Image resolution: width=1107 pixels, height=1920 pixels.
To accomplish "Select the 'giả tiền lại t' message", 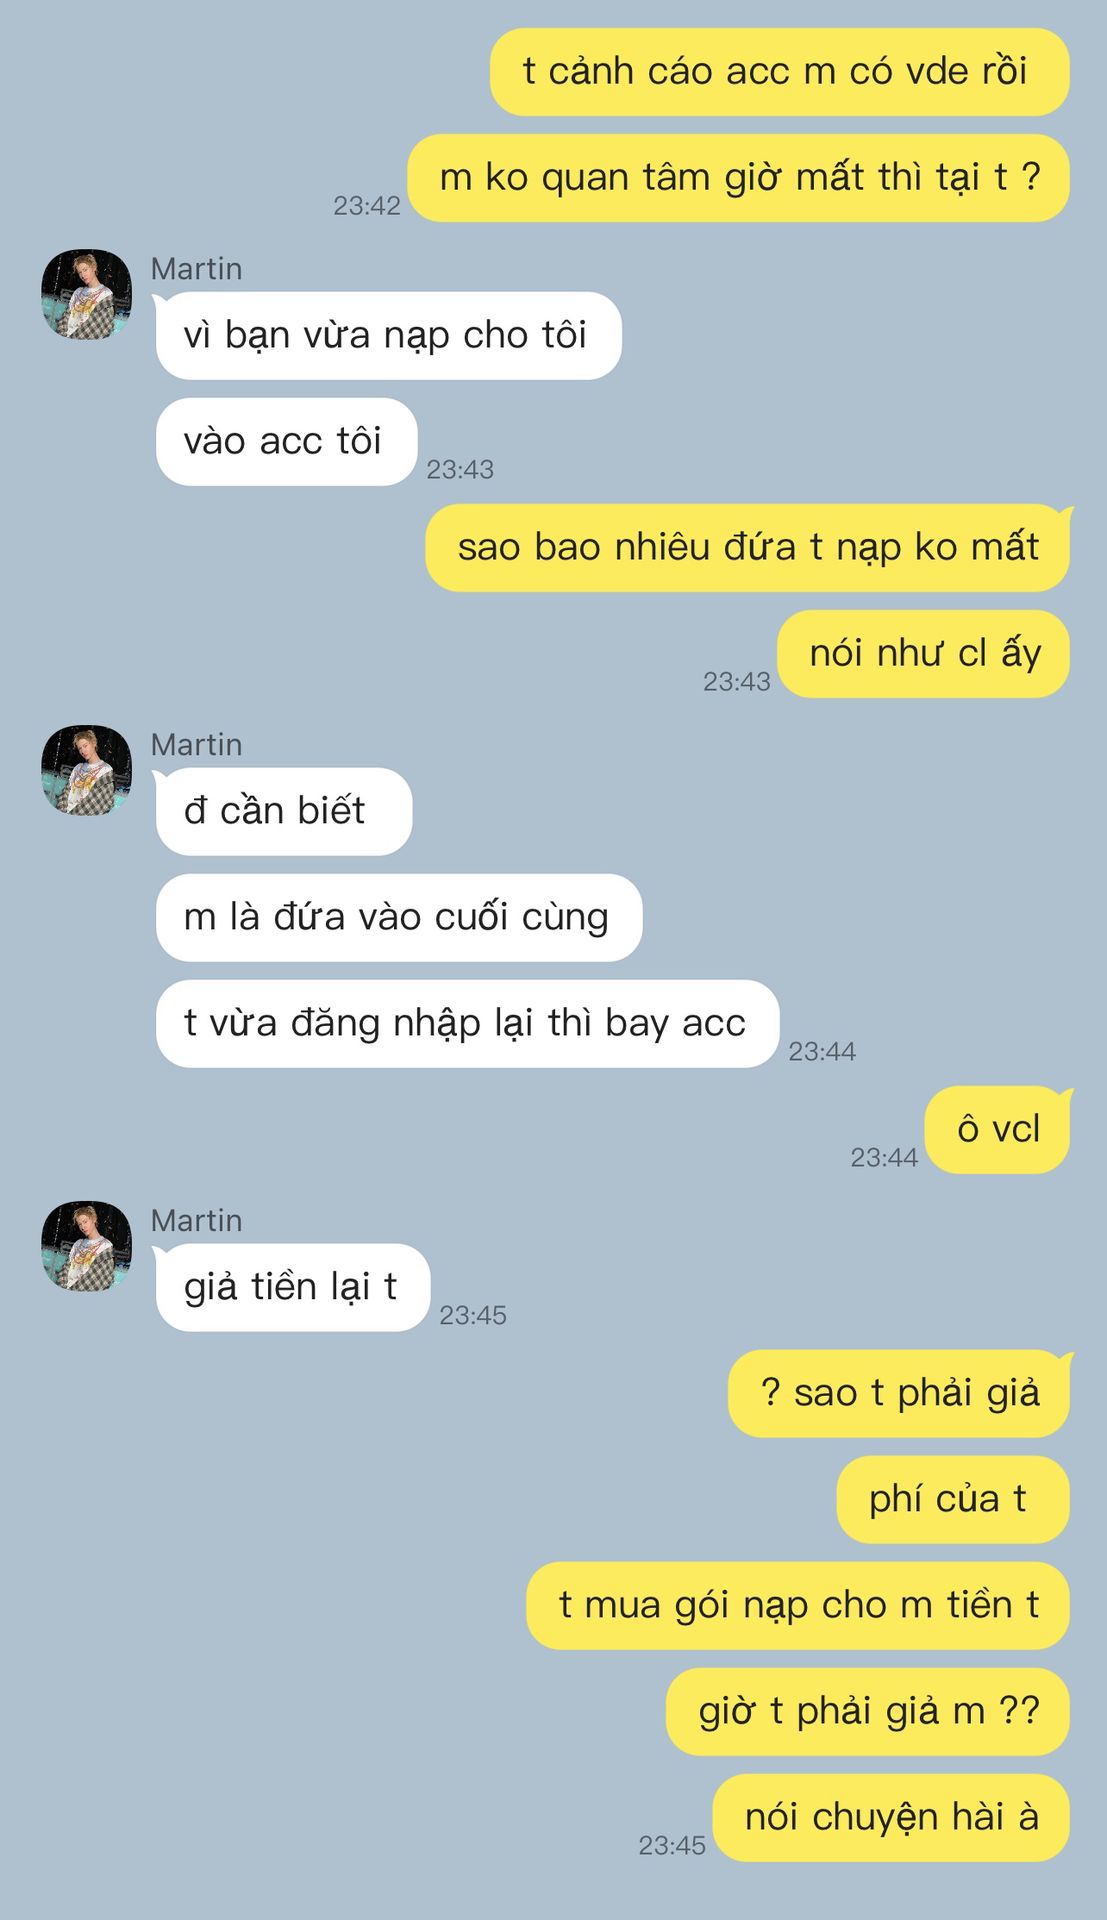I will point(292,1288).
